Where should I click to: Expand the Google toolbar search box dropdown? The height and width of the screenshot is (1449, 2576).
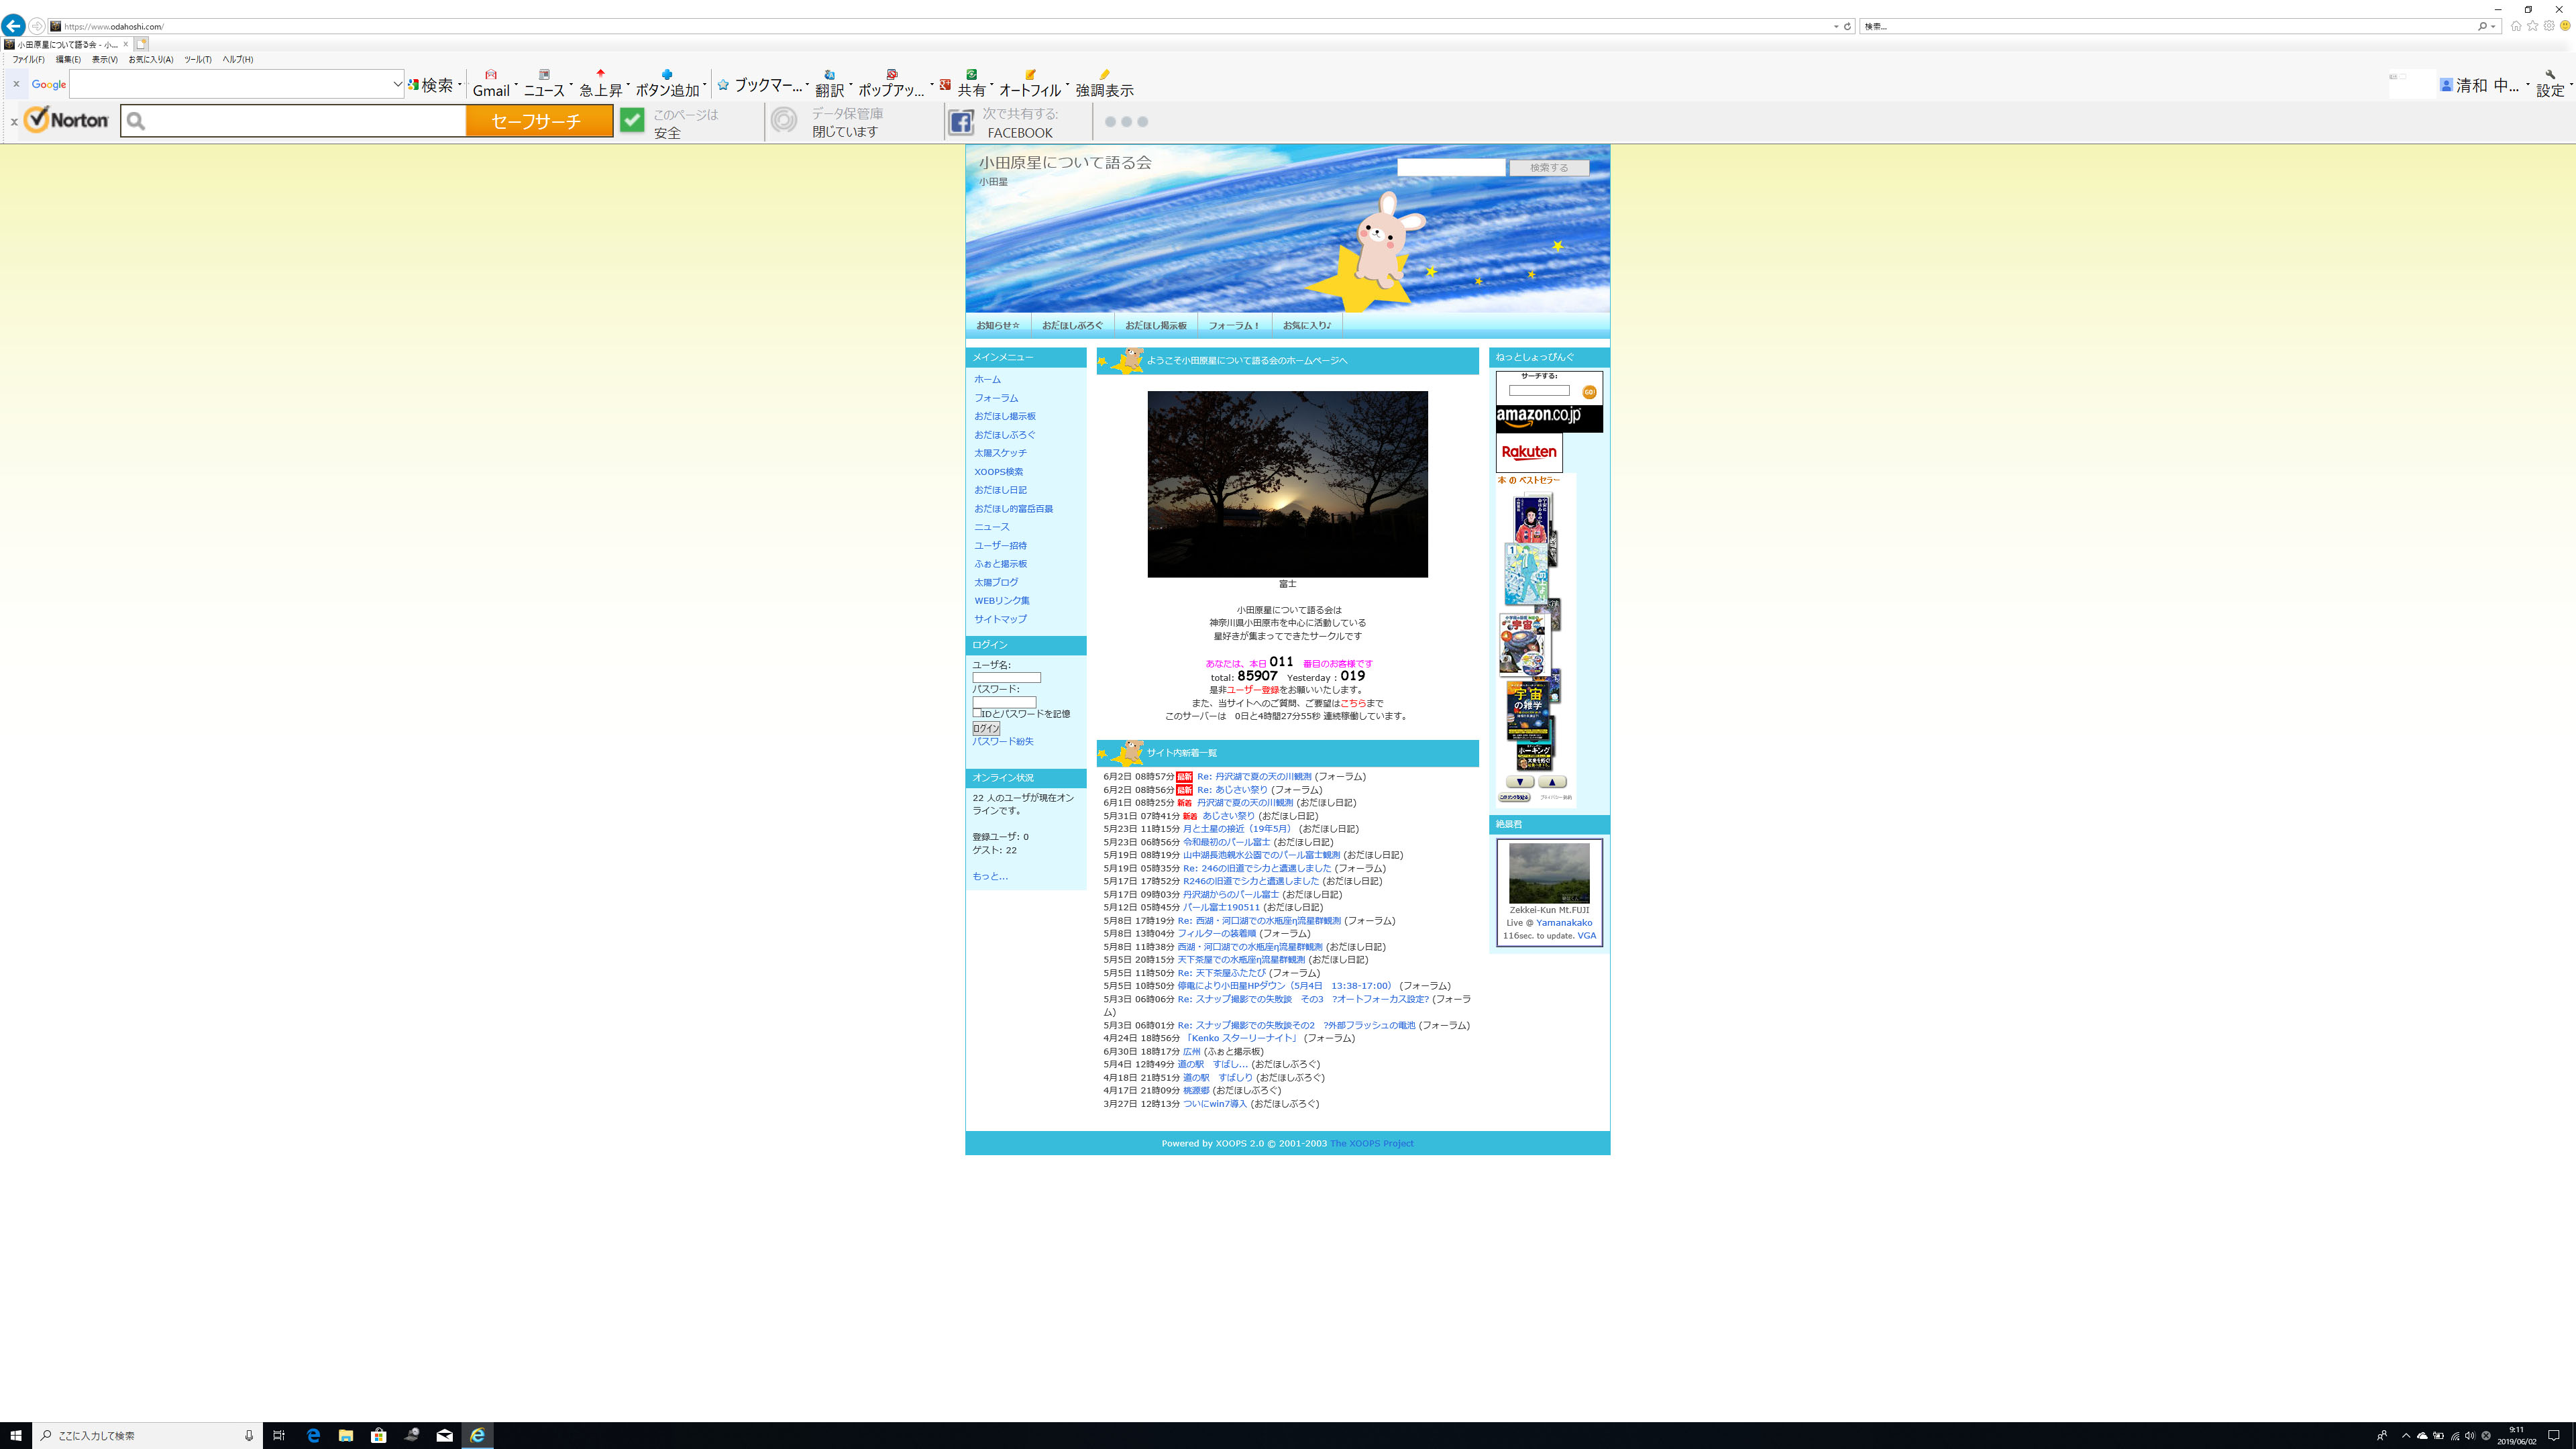click(x=397, y=84)
